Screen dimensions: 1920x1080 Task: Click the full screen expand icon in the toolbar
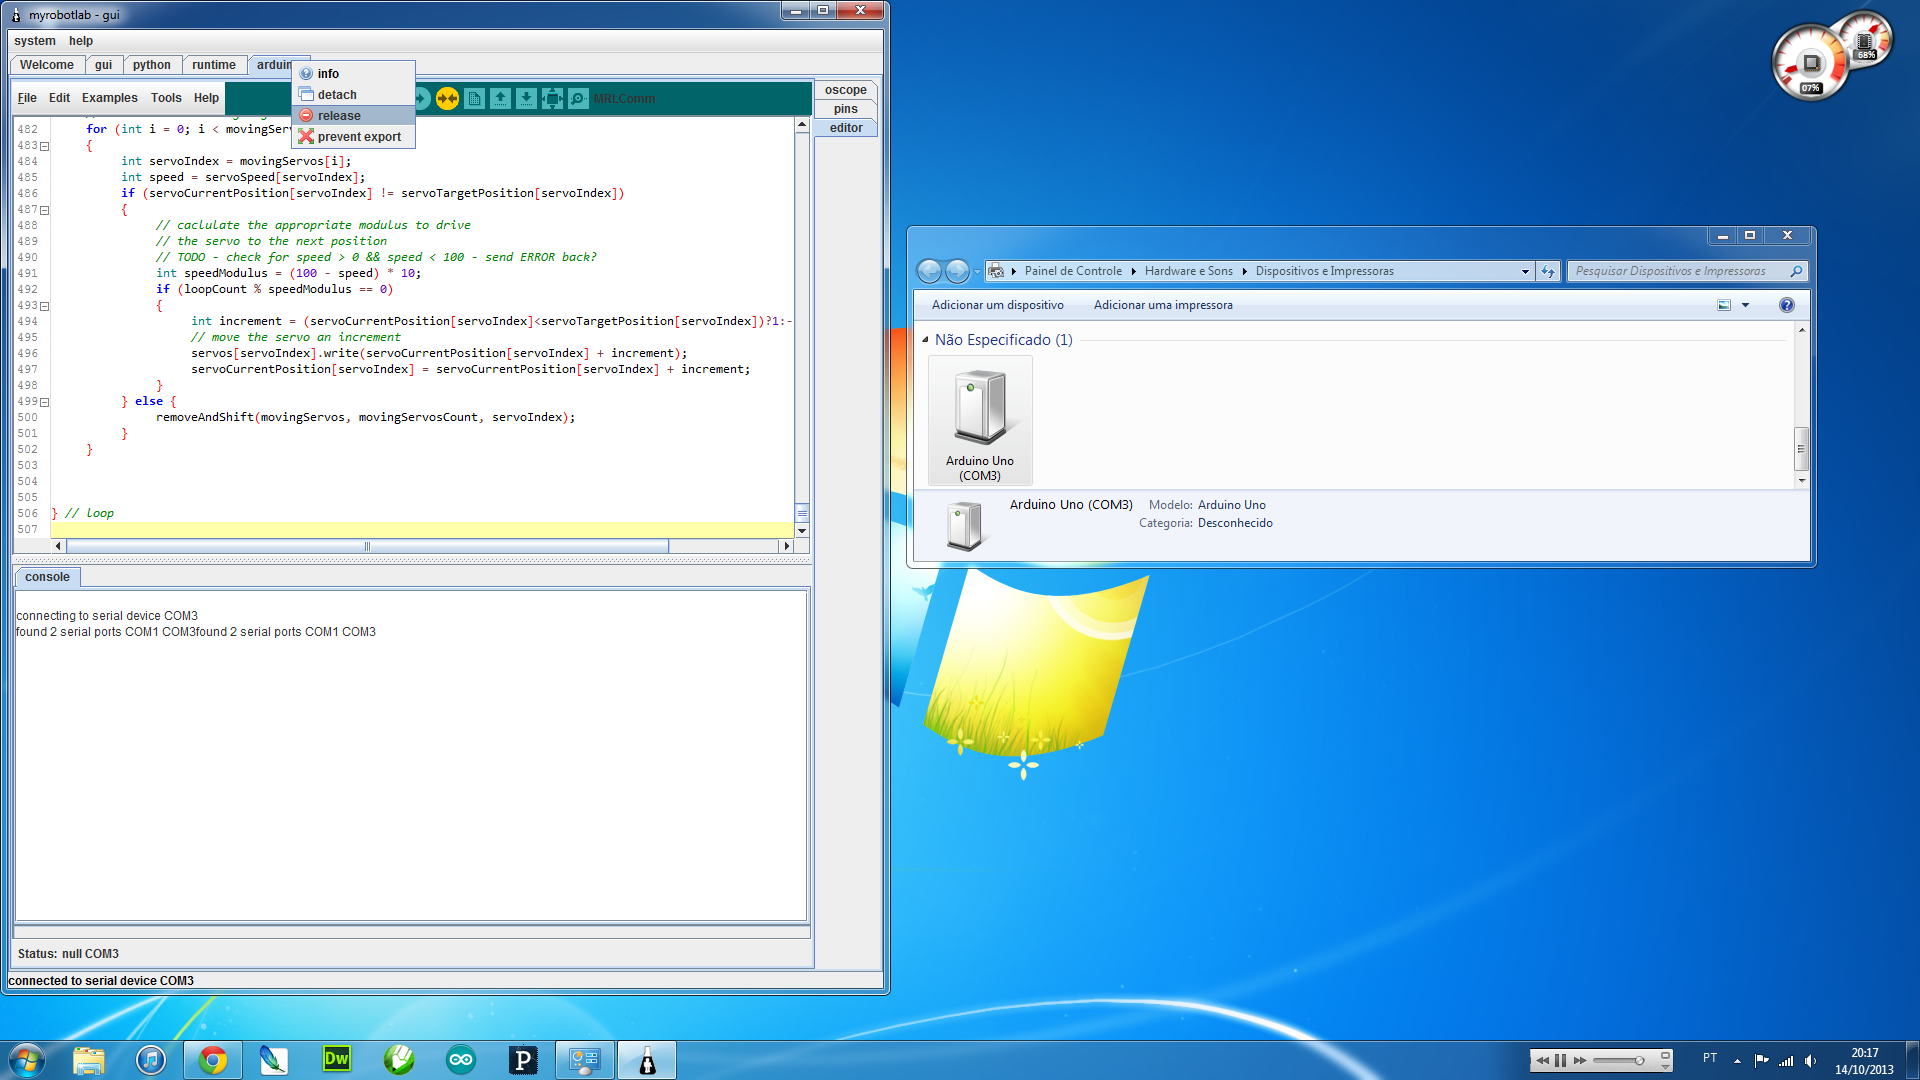pyautogui.click(x=552, y=98)
